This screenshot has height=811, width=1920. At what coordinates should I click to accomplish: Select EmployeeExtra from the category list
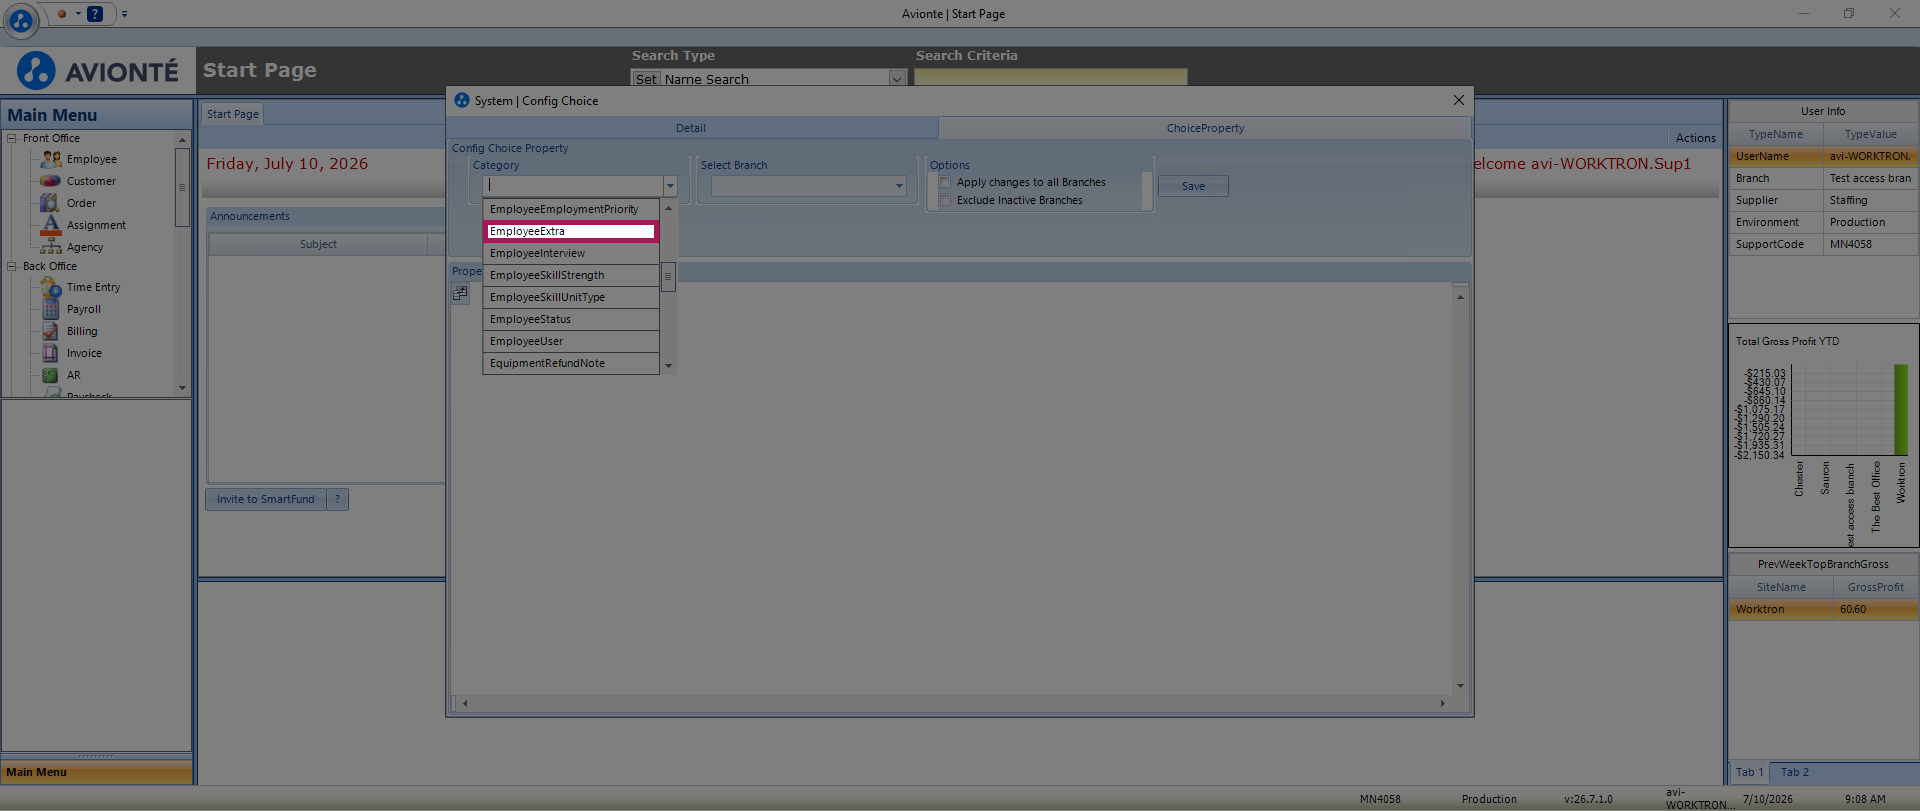tap(571, 231)
